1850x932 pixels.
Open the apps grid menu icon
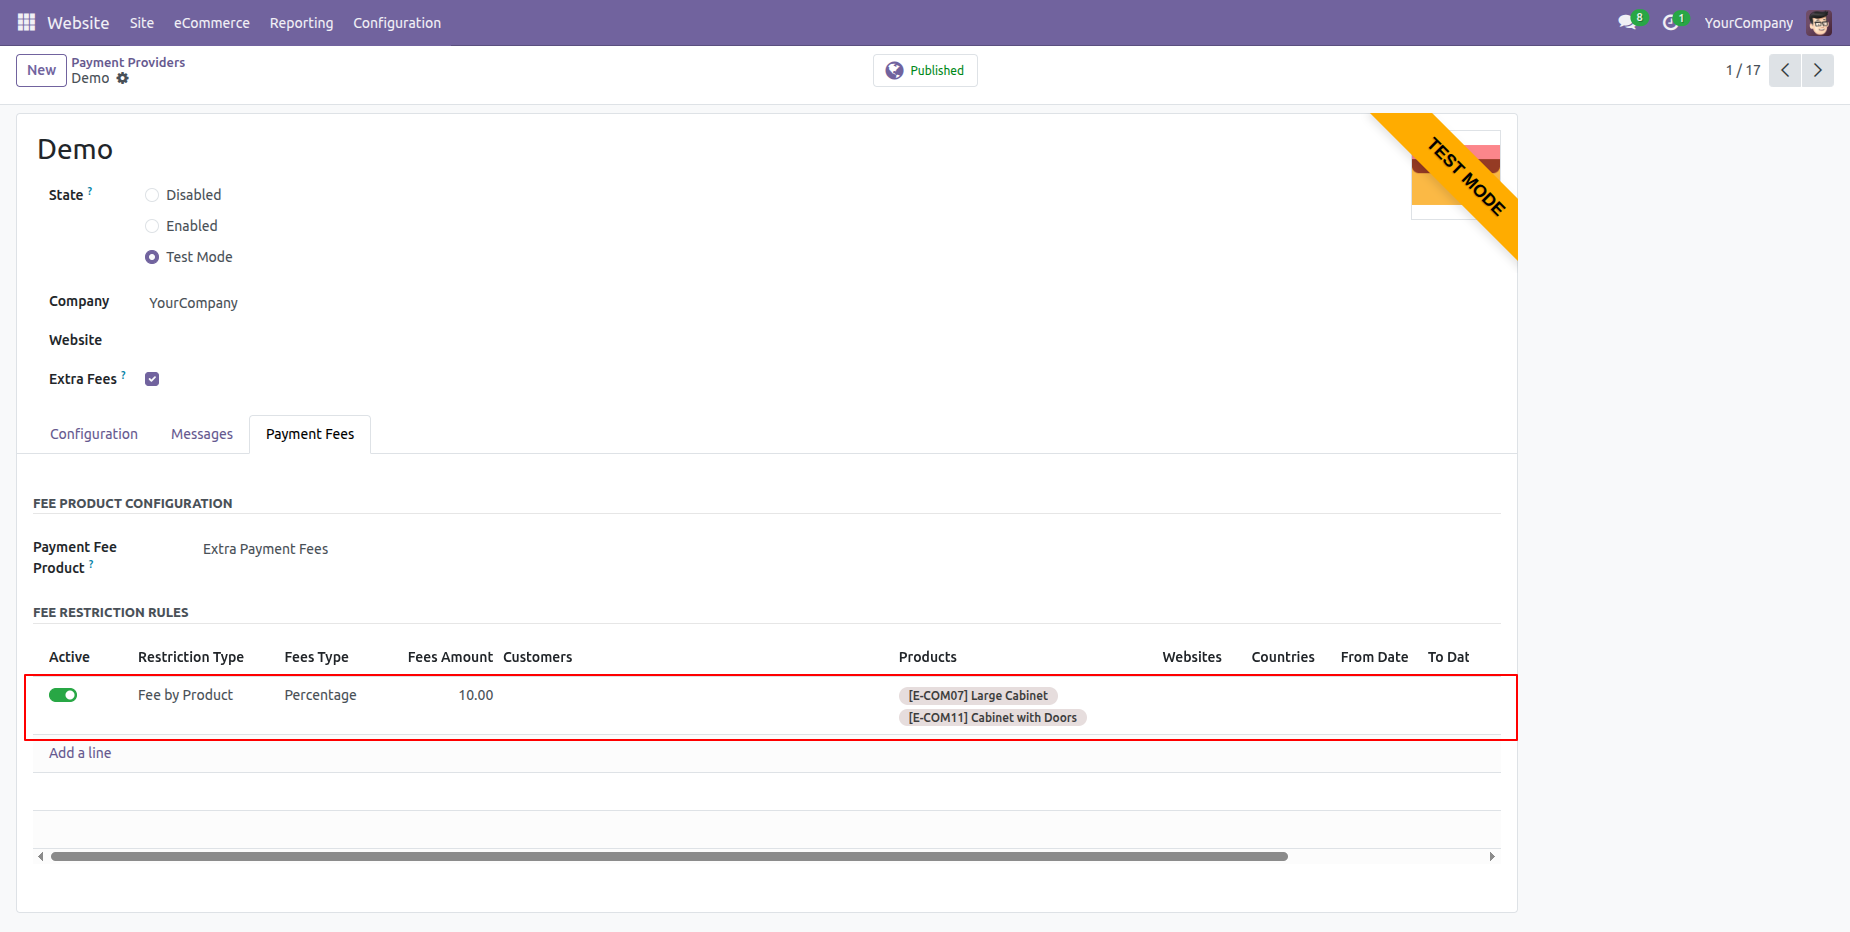click(26, 22)
